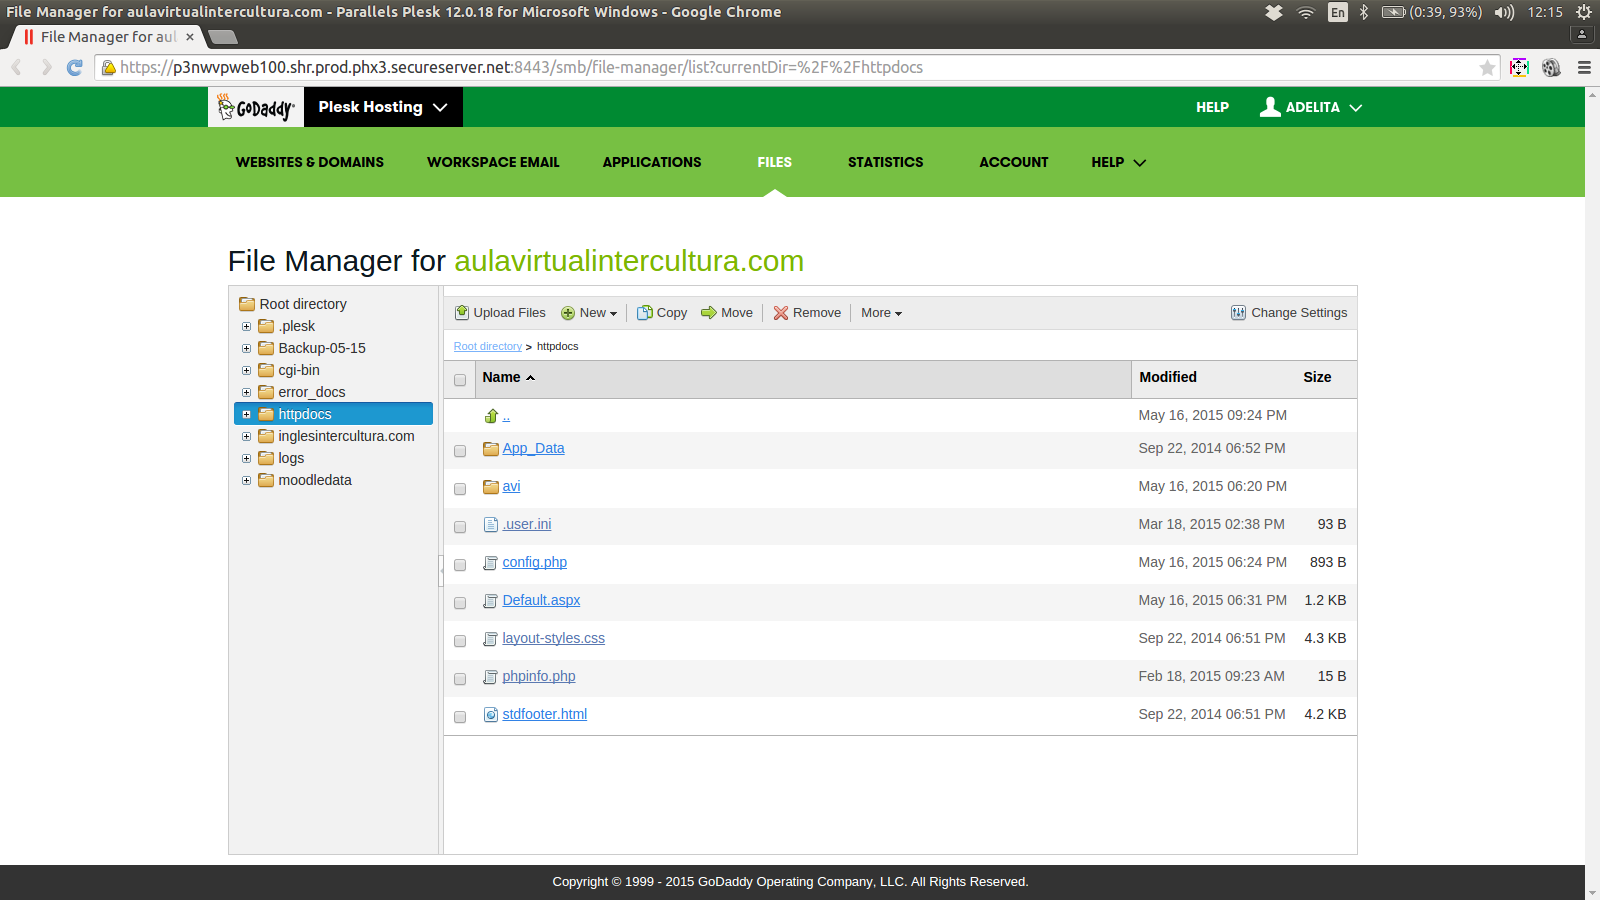Click the up-directory house arrow icon

pyautogui.click(x=491, y=415)
